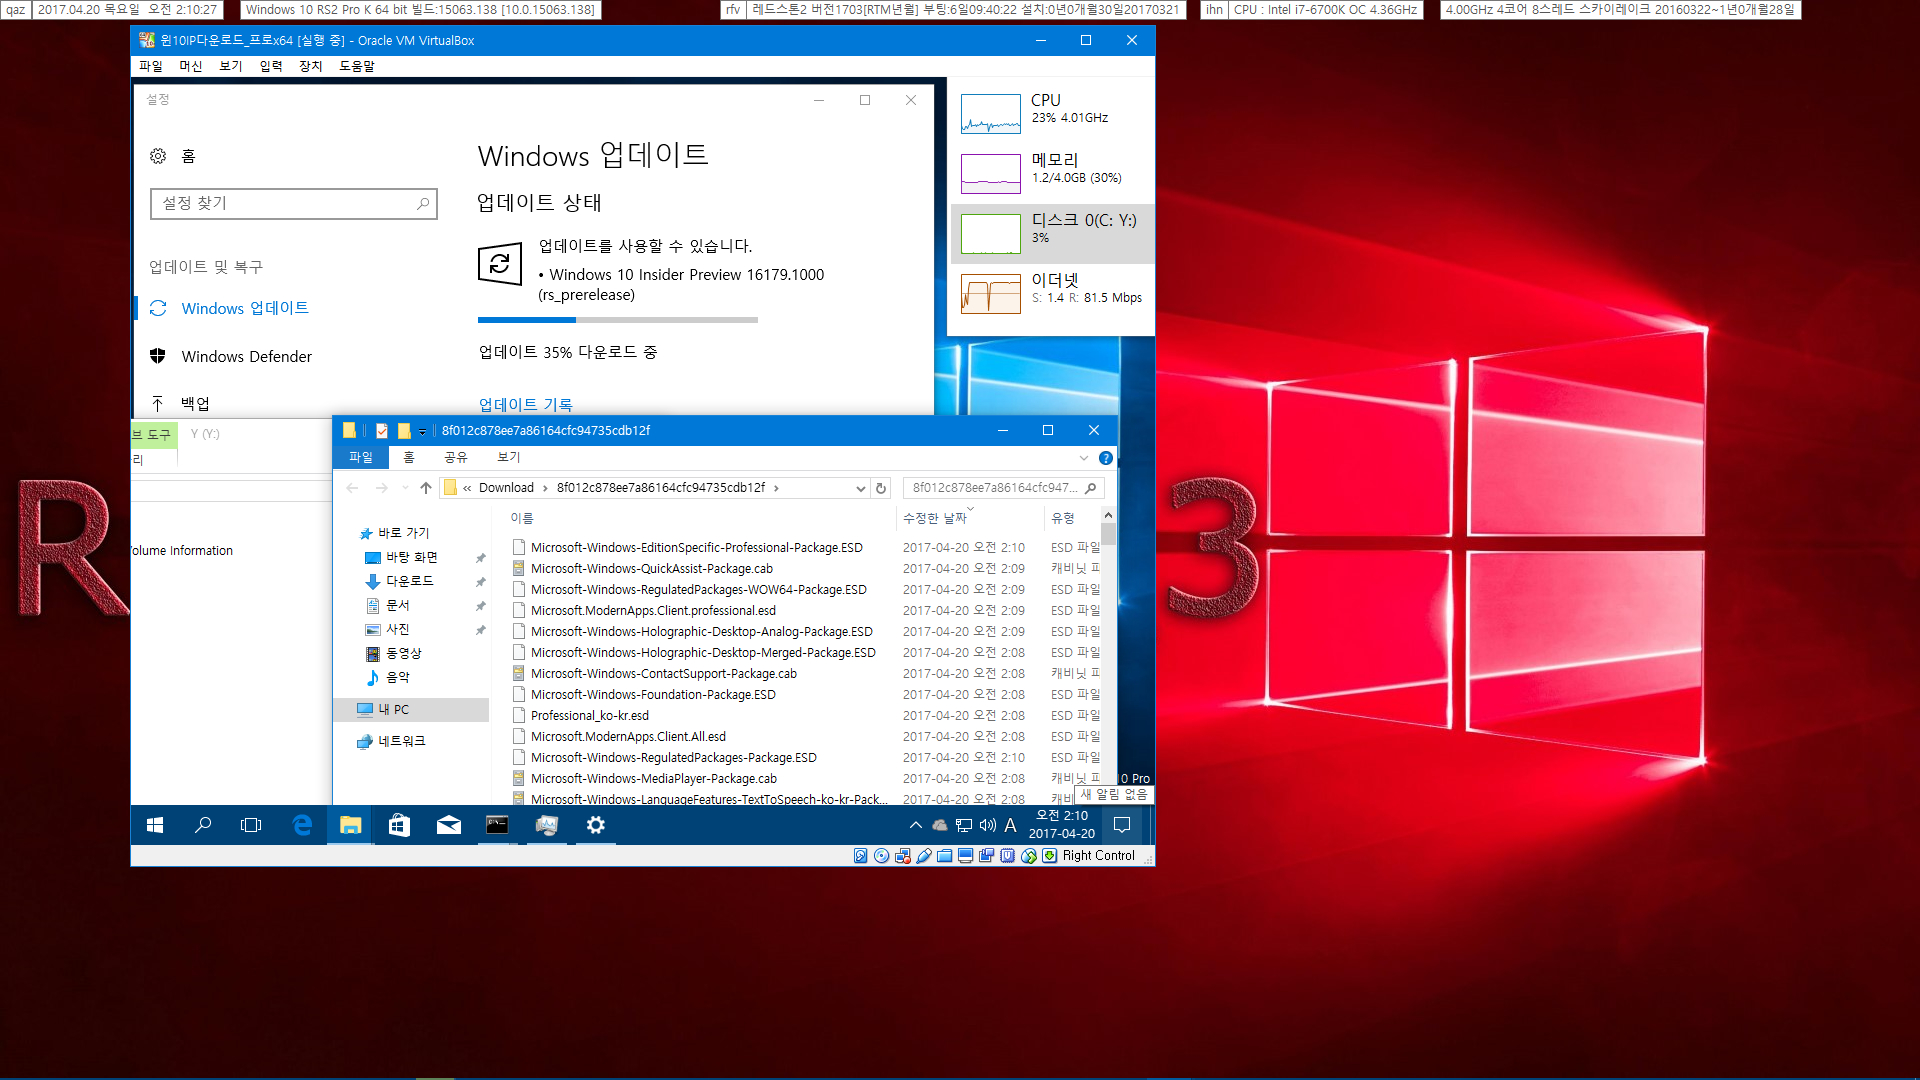Open VirtualBox 파일 menu
The height and width of the screenshot is (1080, 1920).
(151, 66)
